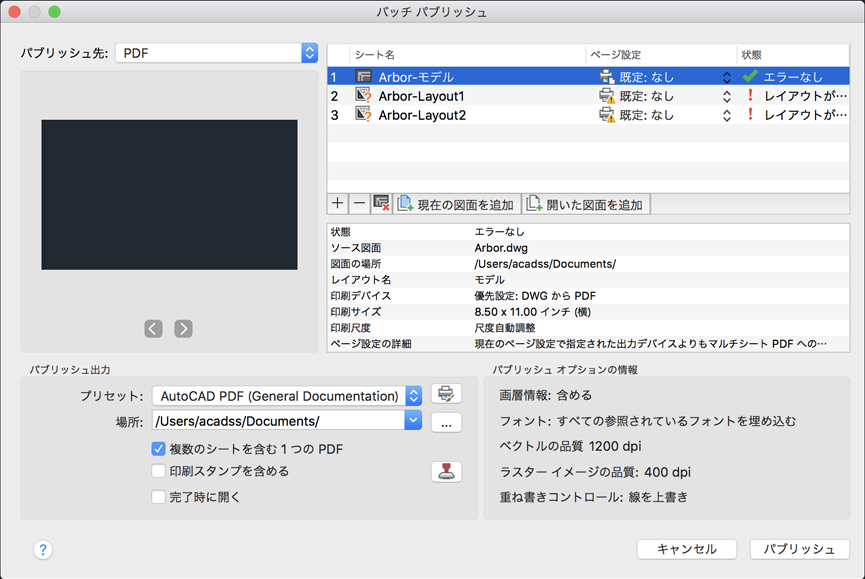This screenshot has height=579, width=865.
Task: Open the help question mark button
Action: pos(43,549)
